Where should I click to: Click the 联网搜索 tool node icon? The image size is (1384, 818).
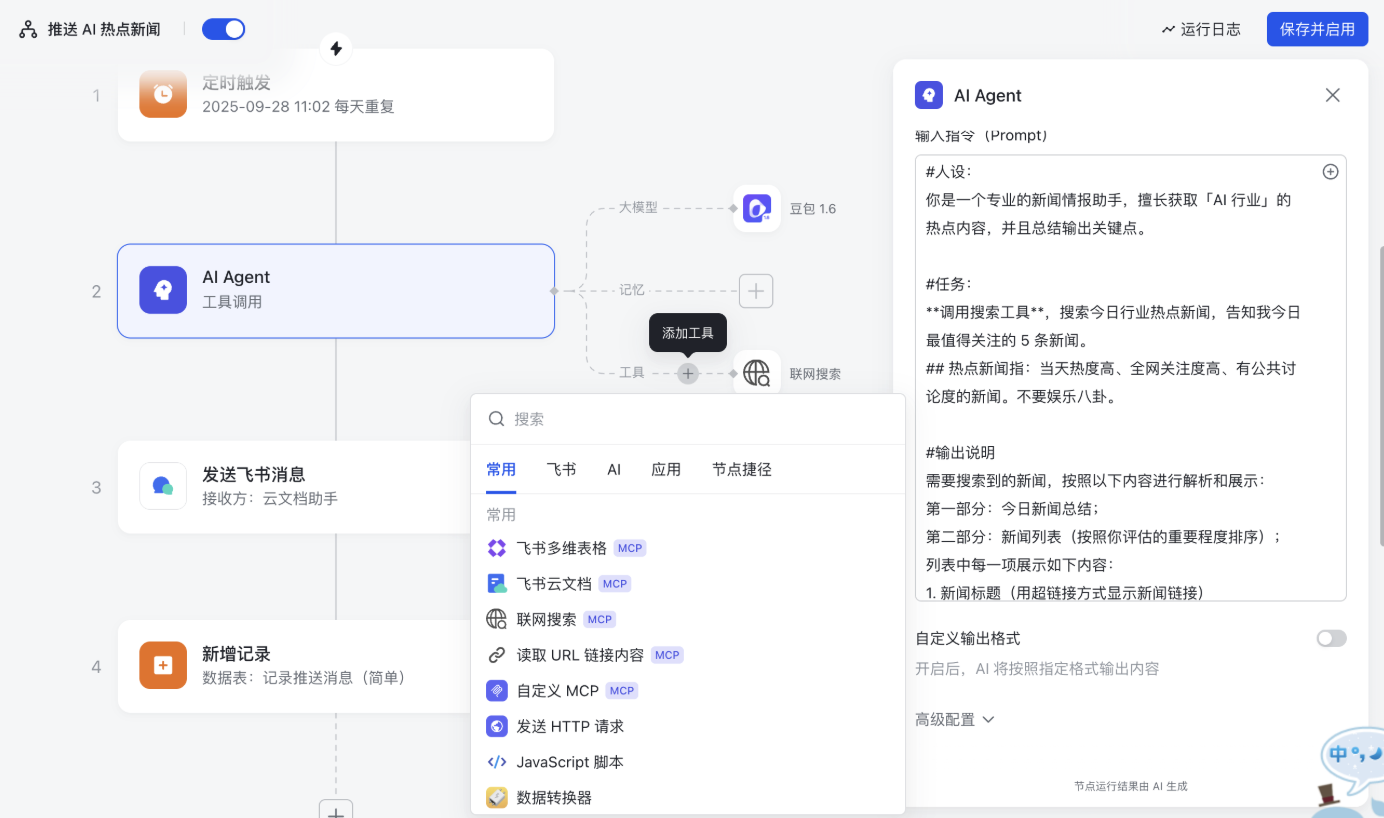click(756, 373)
